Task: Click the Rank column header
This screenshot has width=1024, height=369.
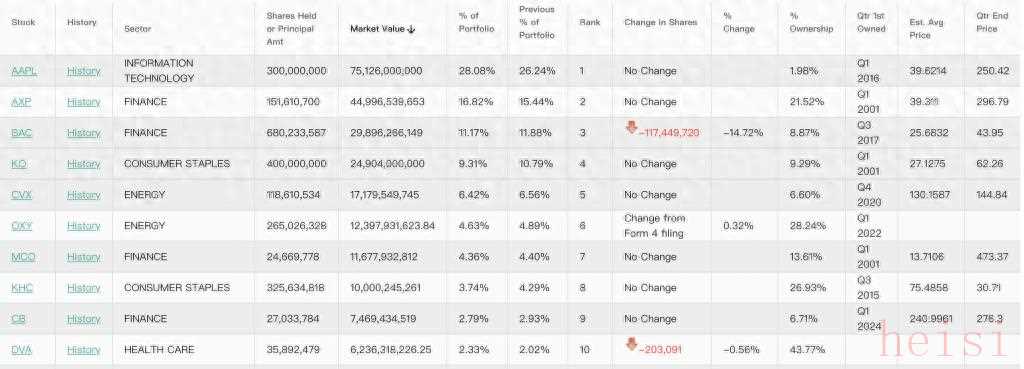Action: tap(590, 22)
